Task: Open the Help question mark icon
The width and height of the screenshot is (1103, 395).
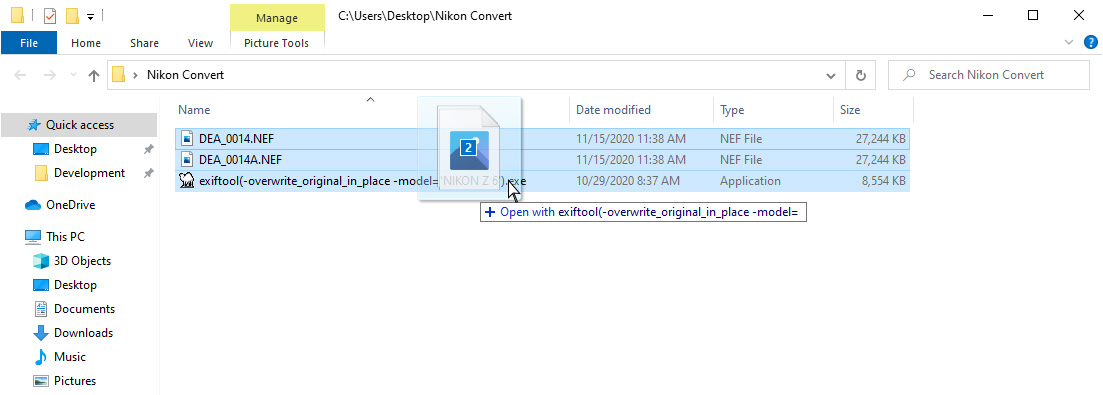Action: 1091,43
